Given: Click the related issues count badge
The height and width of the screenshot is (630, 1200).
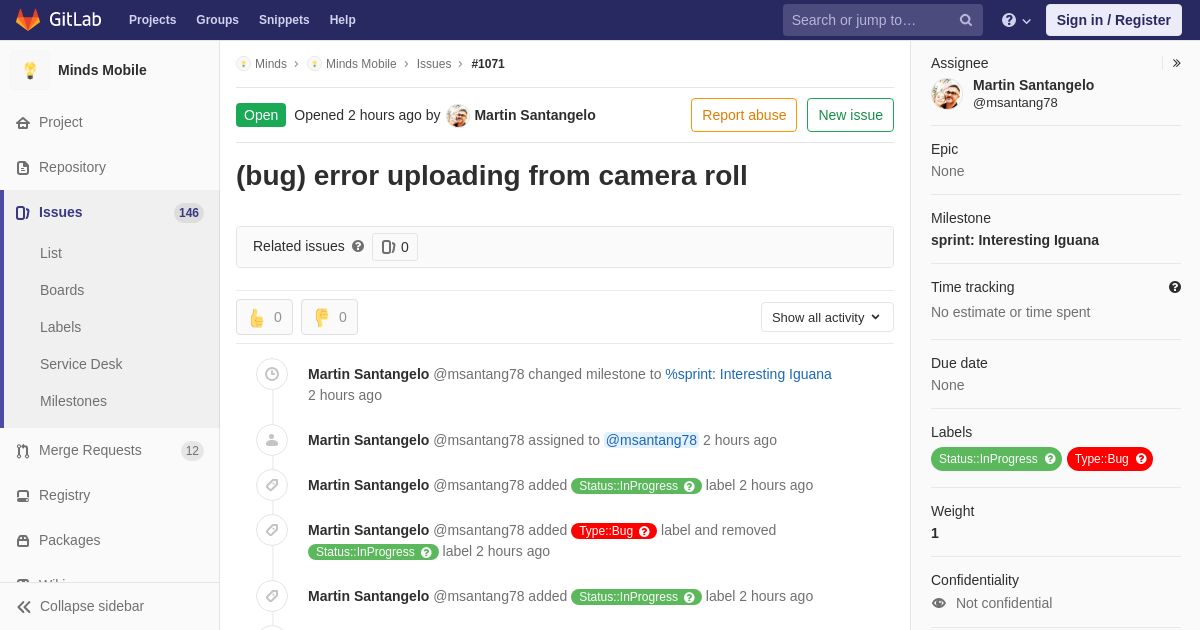Looking at the screenshot, I should point(395,247).
